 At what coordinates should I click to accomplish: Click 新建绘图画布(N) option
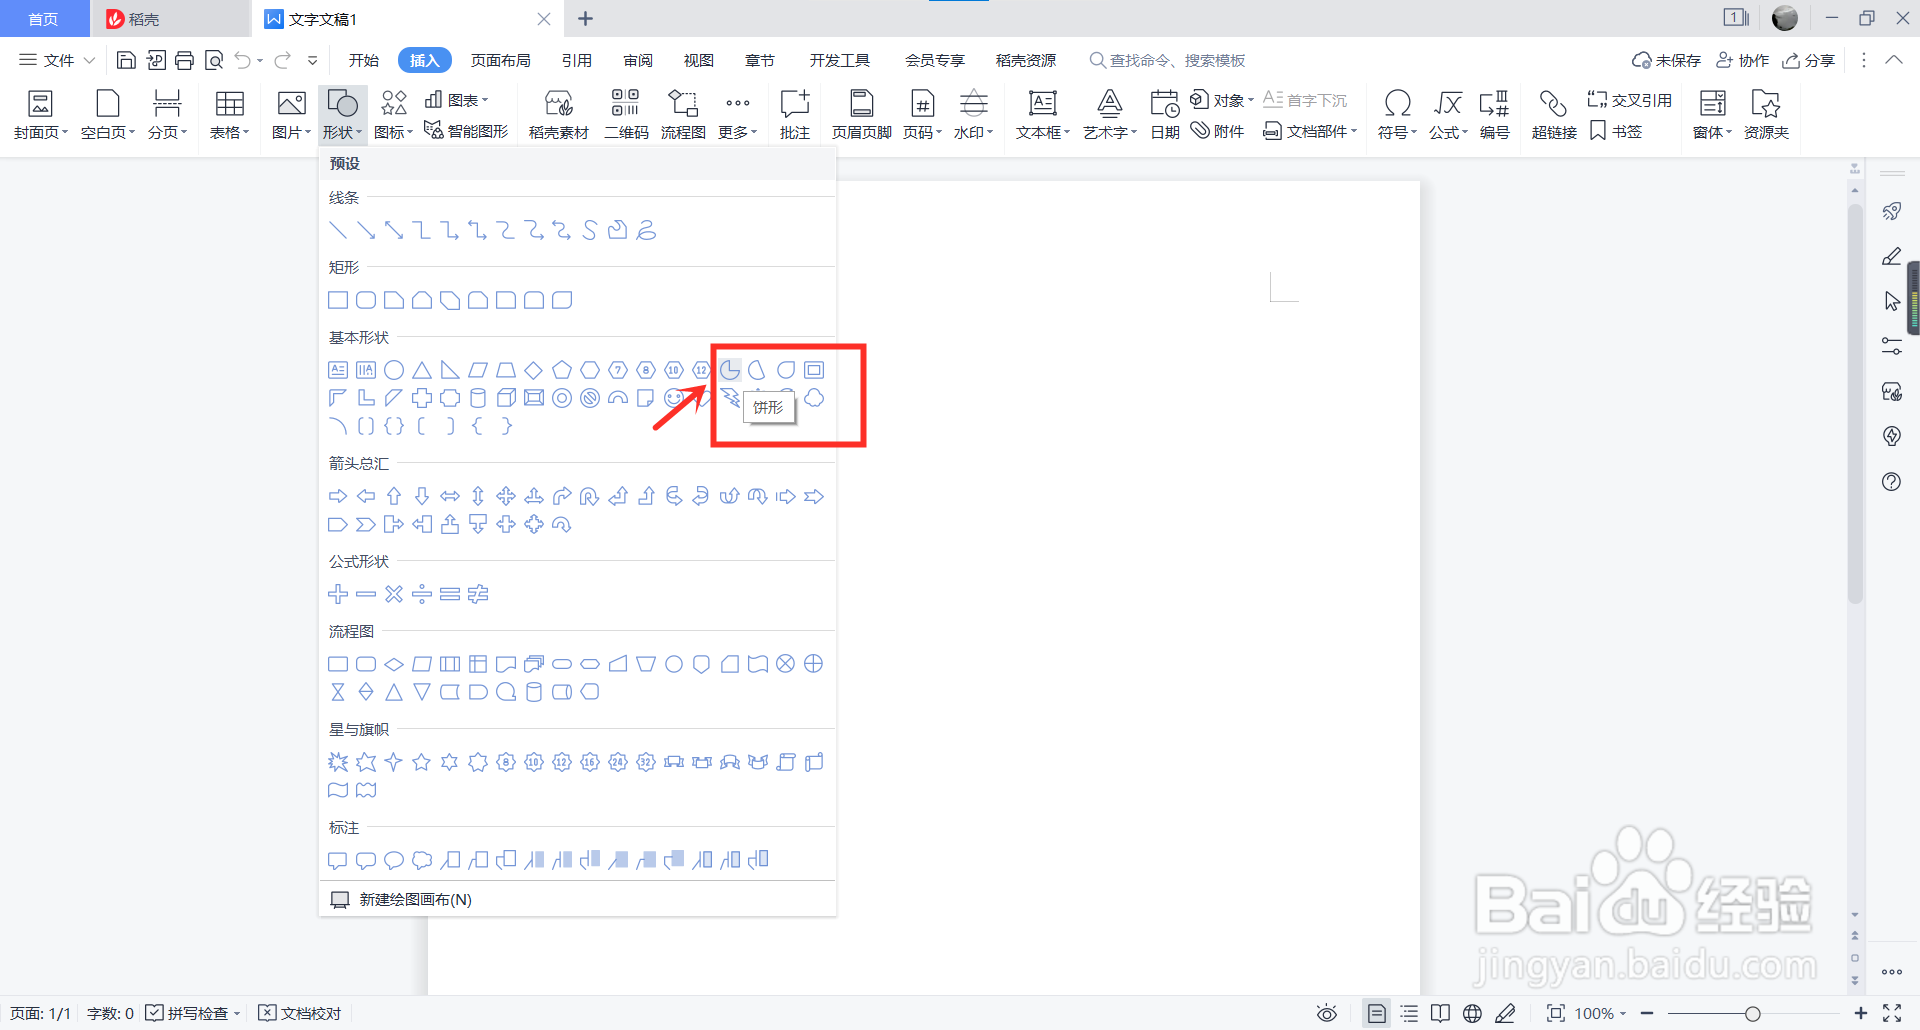click(577, 899)
